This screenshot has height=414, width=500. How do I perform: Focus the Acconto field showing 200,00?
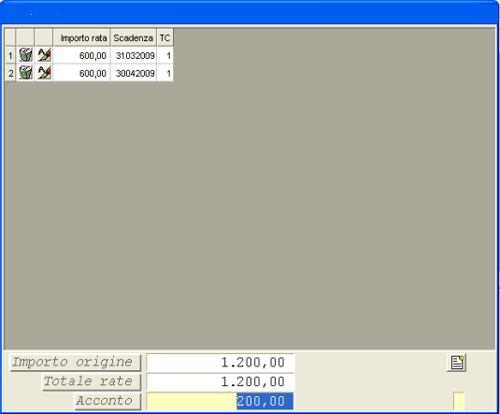click(220, 401)
